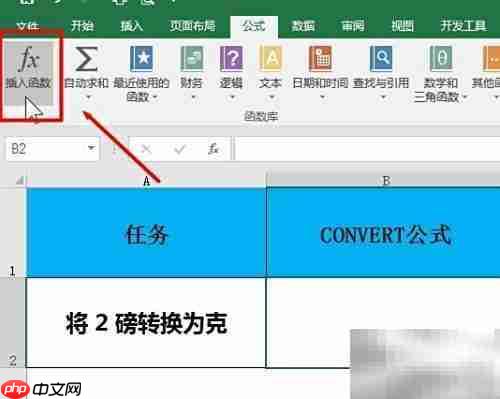Expand the Financial dropdown arrow

pyautogui.click(x=193, y=97)
